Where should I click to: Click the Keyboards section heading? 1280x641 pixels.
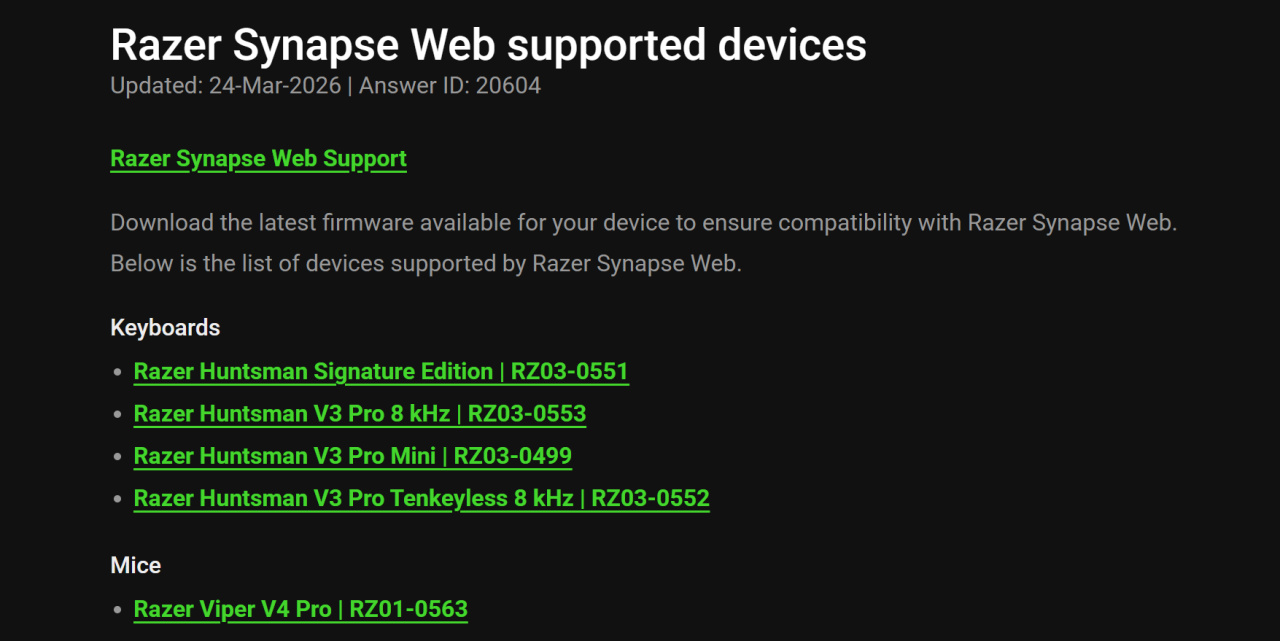pos(165,328)
